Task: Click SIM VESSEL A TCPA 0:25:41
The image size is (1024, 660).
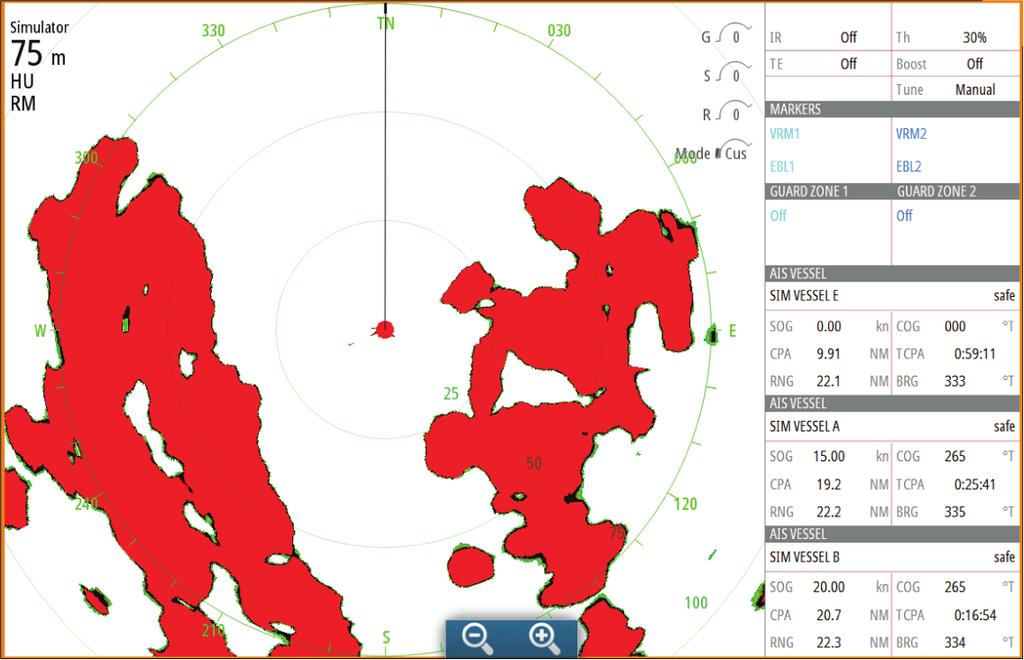Action: coord(974,484)
